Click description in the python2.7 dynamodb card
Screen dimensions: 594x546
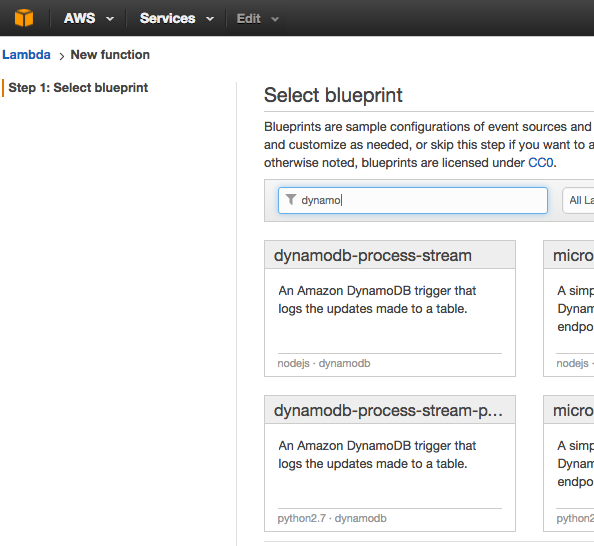click(377, 455)
